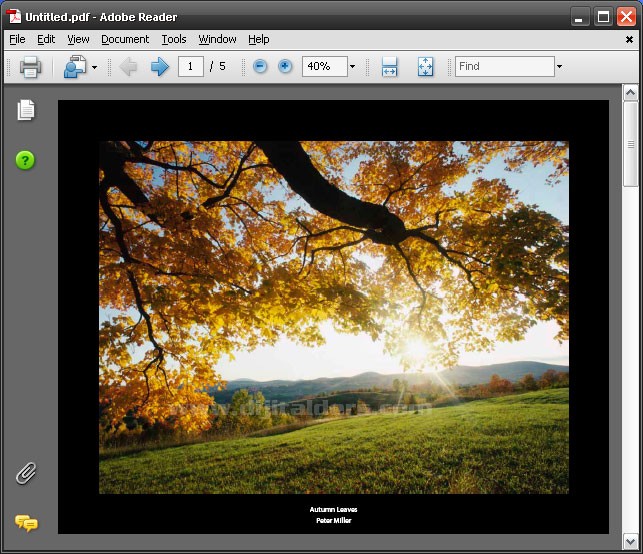Zoom out with the minus button
The height and width of the screenshot is (554, 643).
pyautogui.click(x=260, y=66)
